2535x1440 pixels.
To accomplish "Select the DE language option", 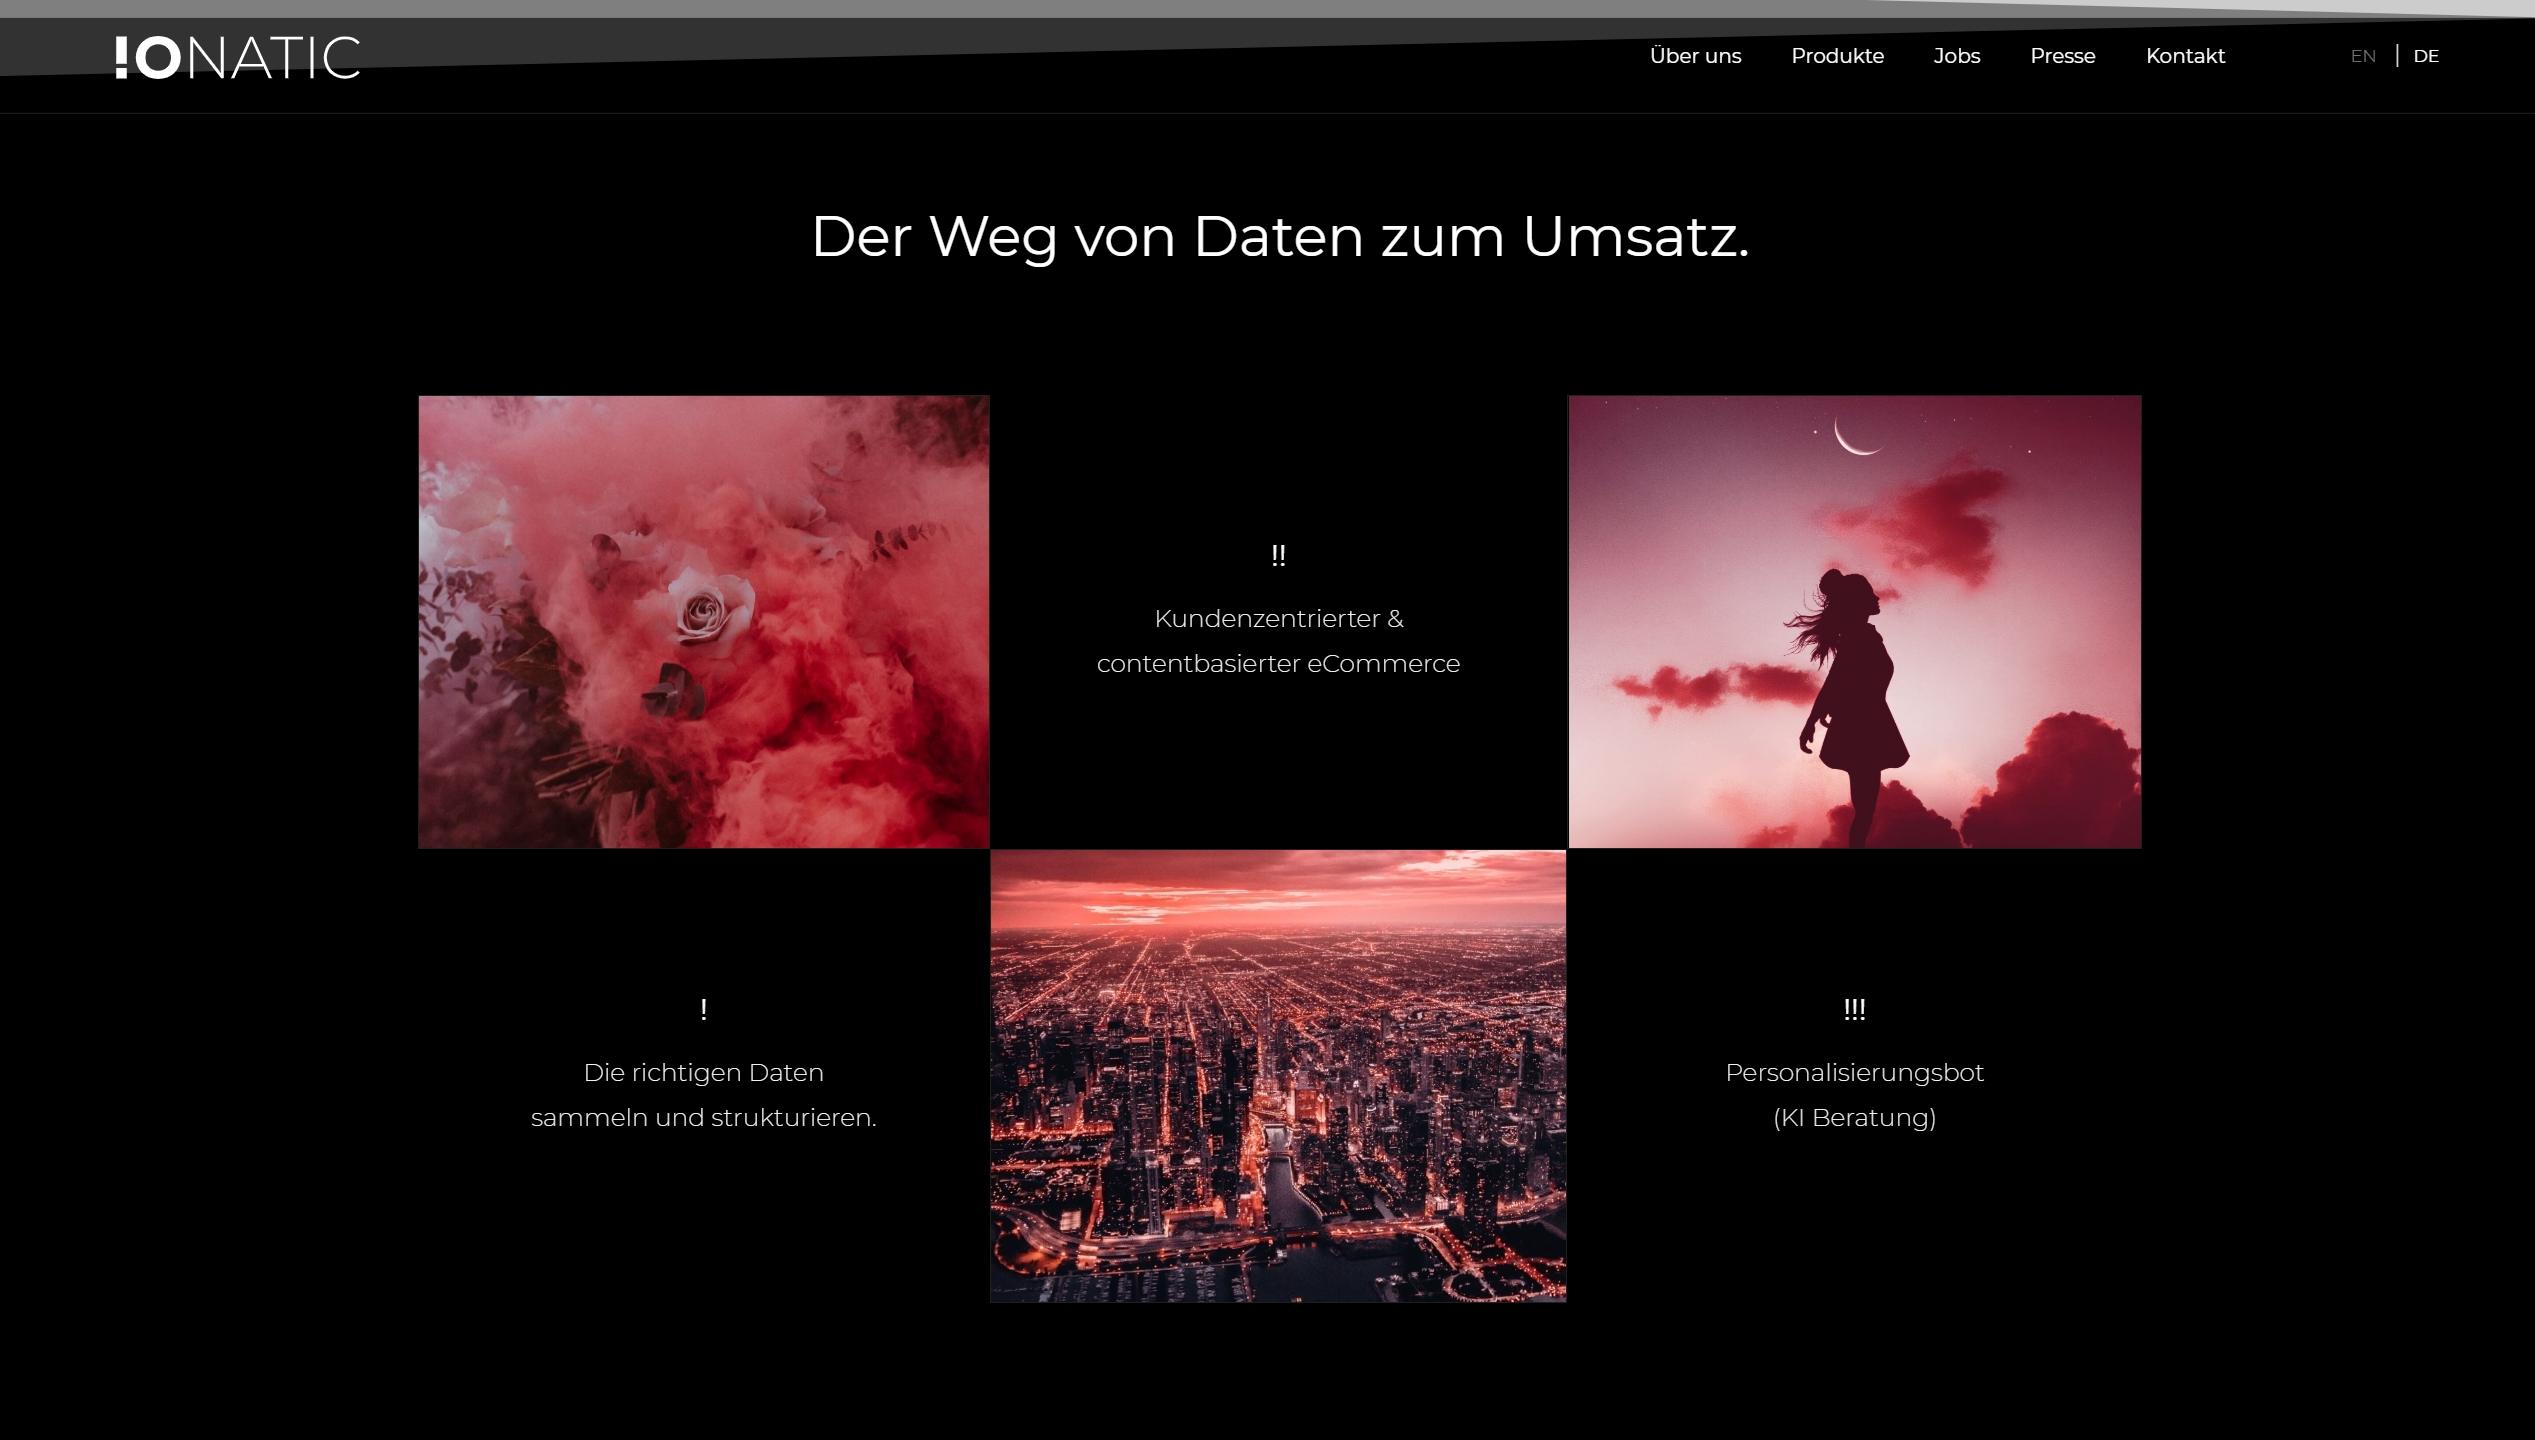I will point(2425,56).
